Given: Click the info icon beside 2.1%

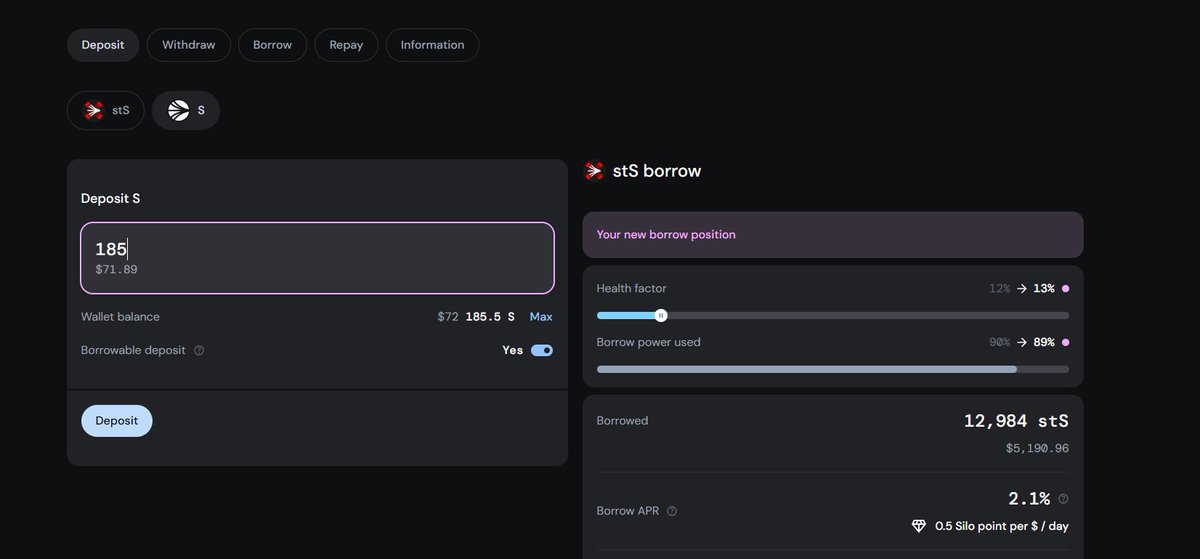Looking at the screenshot, I should coord(1063,499).
